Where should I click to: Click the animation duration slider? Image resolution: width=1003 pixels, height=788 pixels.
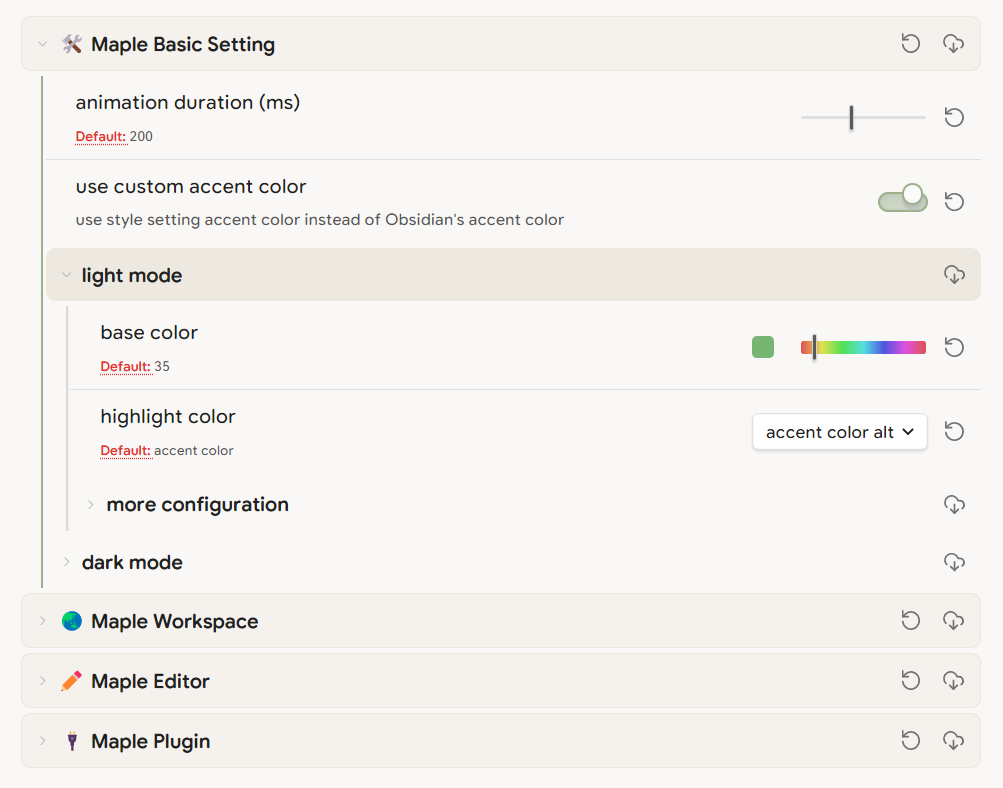(863, 117)
